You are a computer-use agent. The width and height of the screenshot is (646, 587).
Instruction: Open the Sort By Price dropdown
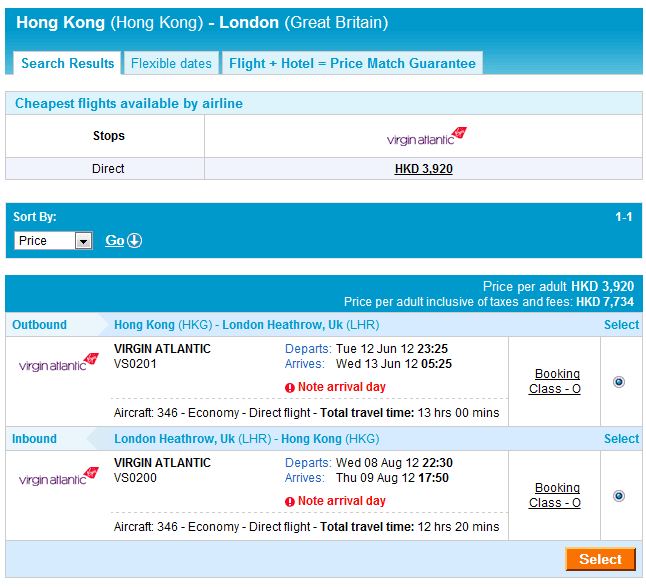pos(55,241)
